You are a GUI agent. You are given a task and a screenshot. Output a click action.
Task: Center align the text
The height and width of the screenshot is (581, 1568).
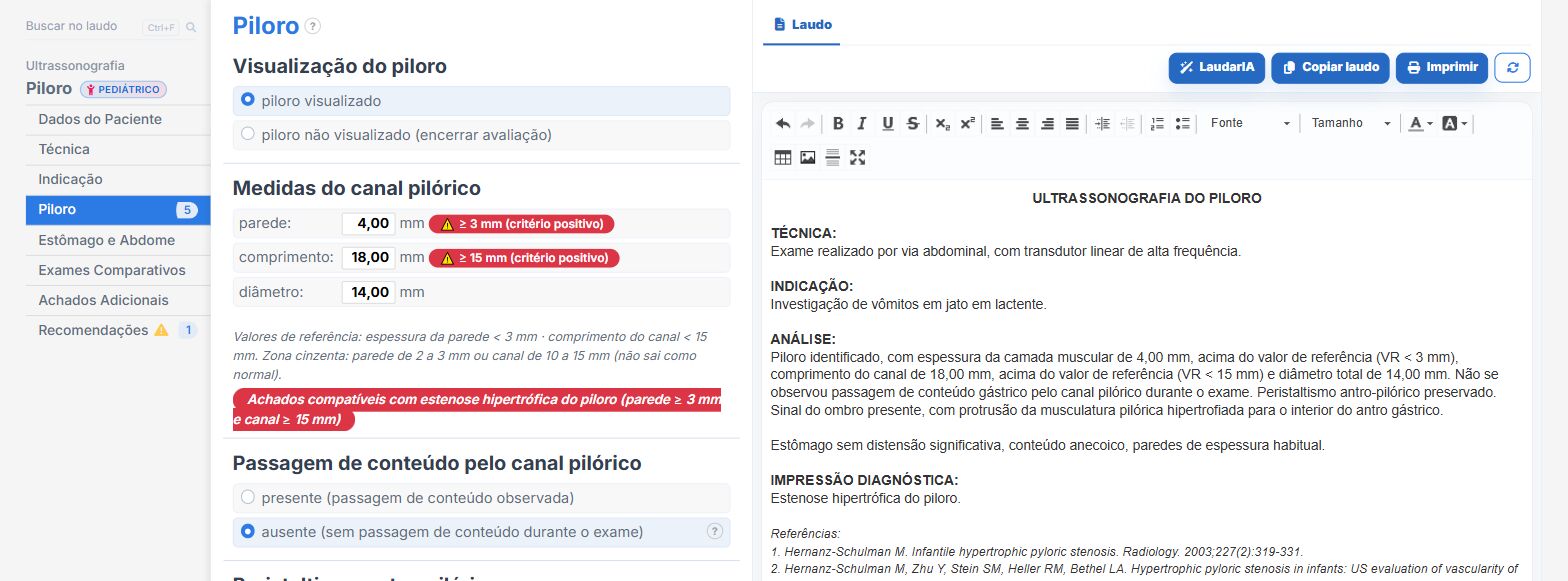tap(1022, 123)
